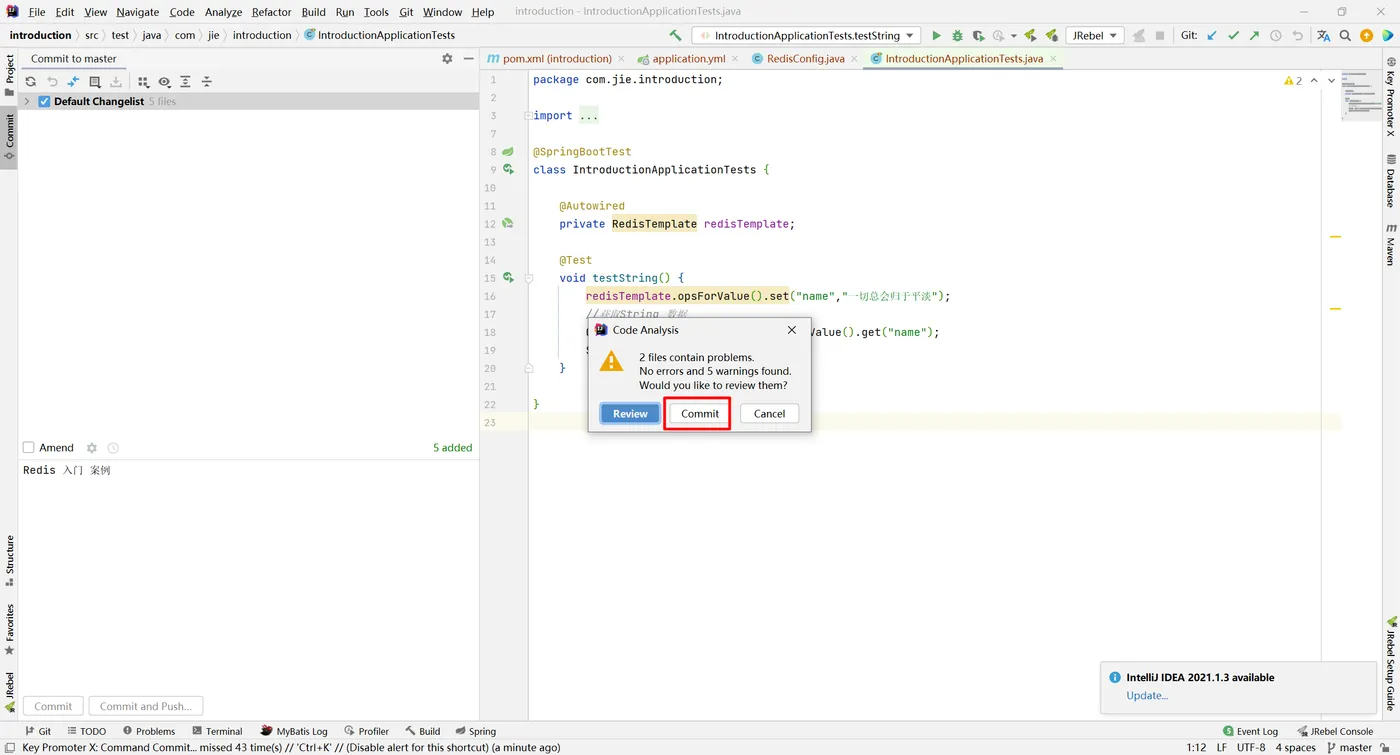Click Expand All in the Commit toolbar
Viewport: 1400px width, 755px height.
(185, 82)
